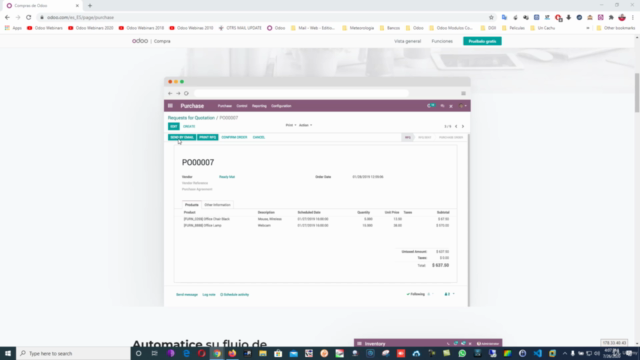The height and width of the screenshot is (360, 640).
Task: Open the Apps grid in the bookmarks bar
Action: 13,28
